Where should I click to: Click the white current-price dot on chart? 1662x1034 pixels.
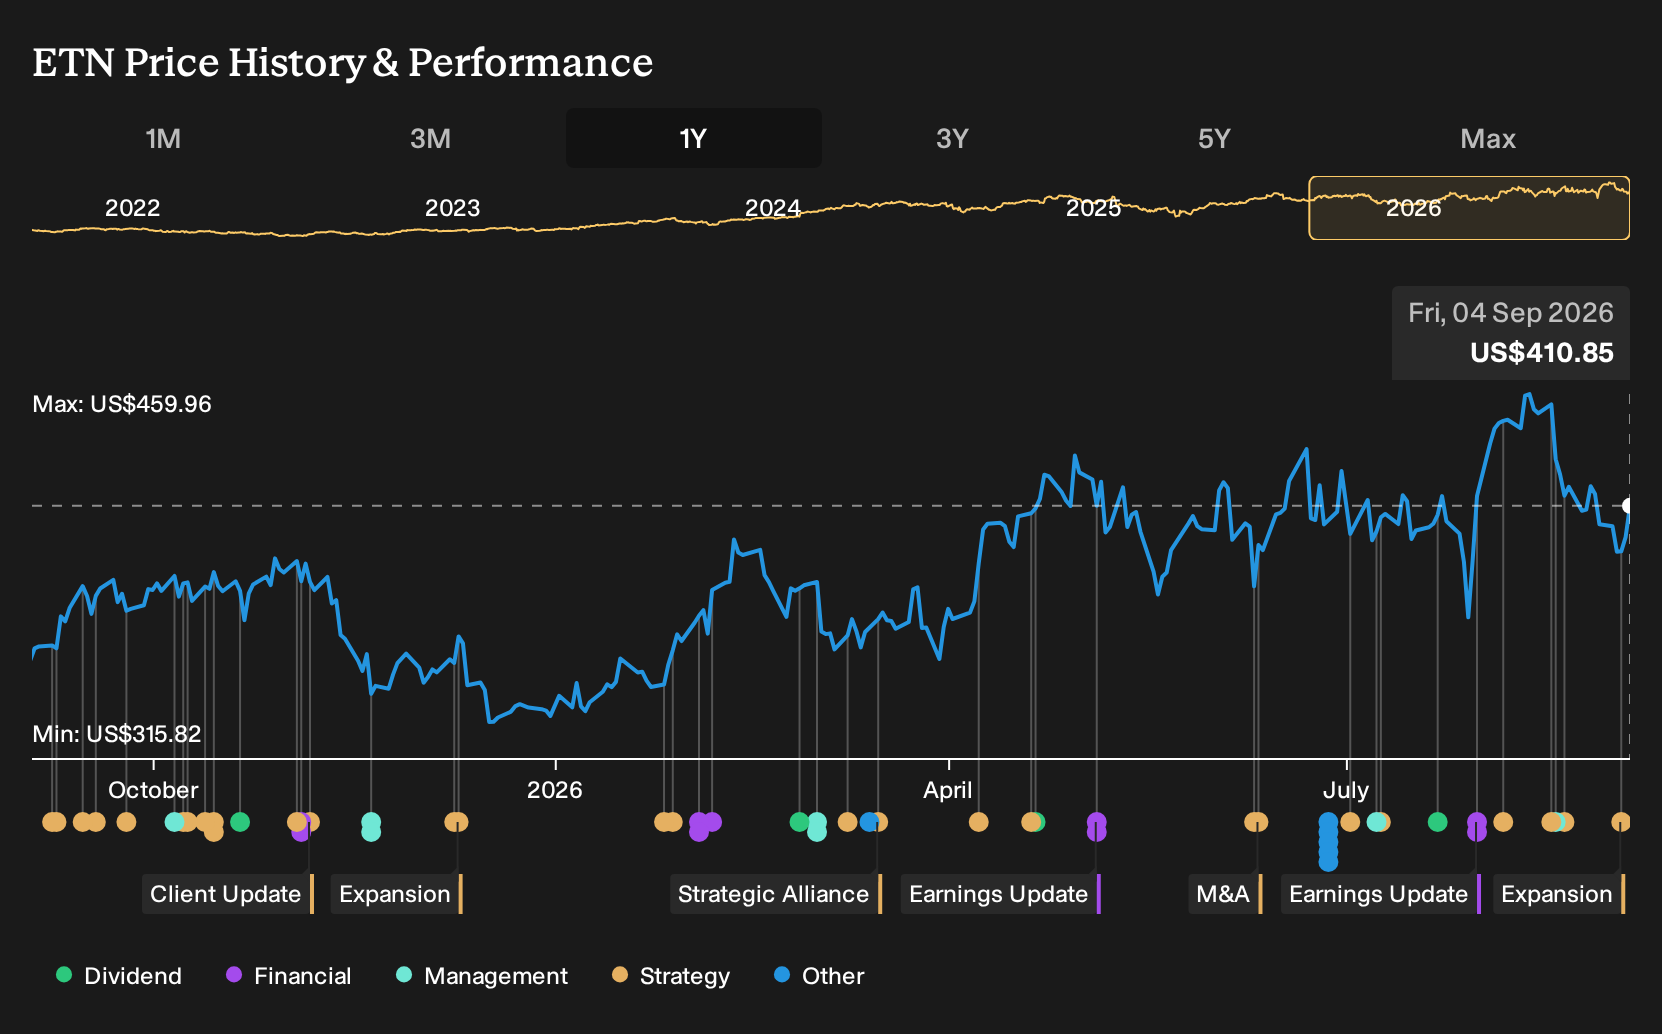(x=1628, y=505)
